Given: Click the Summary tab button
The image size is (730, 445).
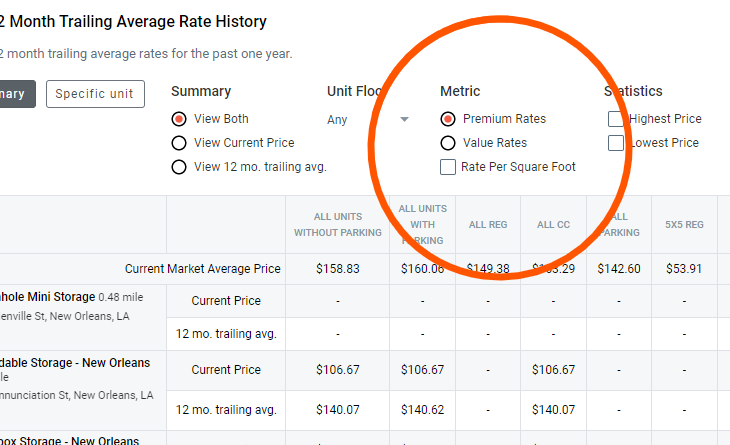Looking at the screenshot, I should point(16,94).
